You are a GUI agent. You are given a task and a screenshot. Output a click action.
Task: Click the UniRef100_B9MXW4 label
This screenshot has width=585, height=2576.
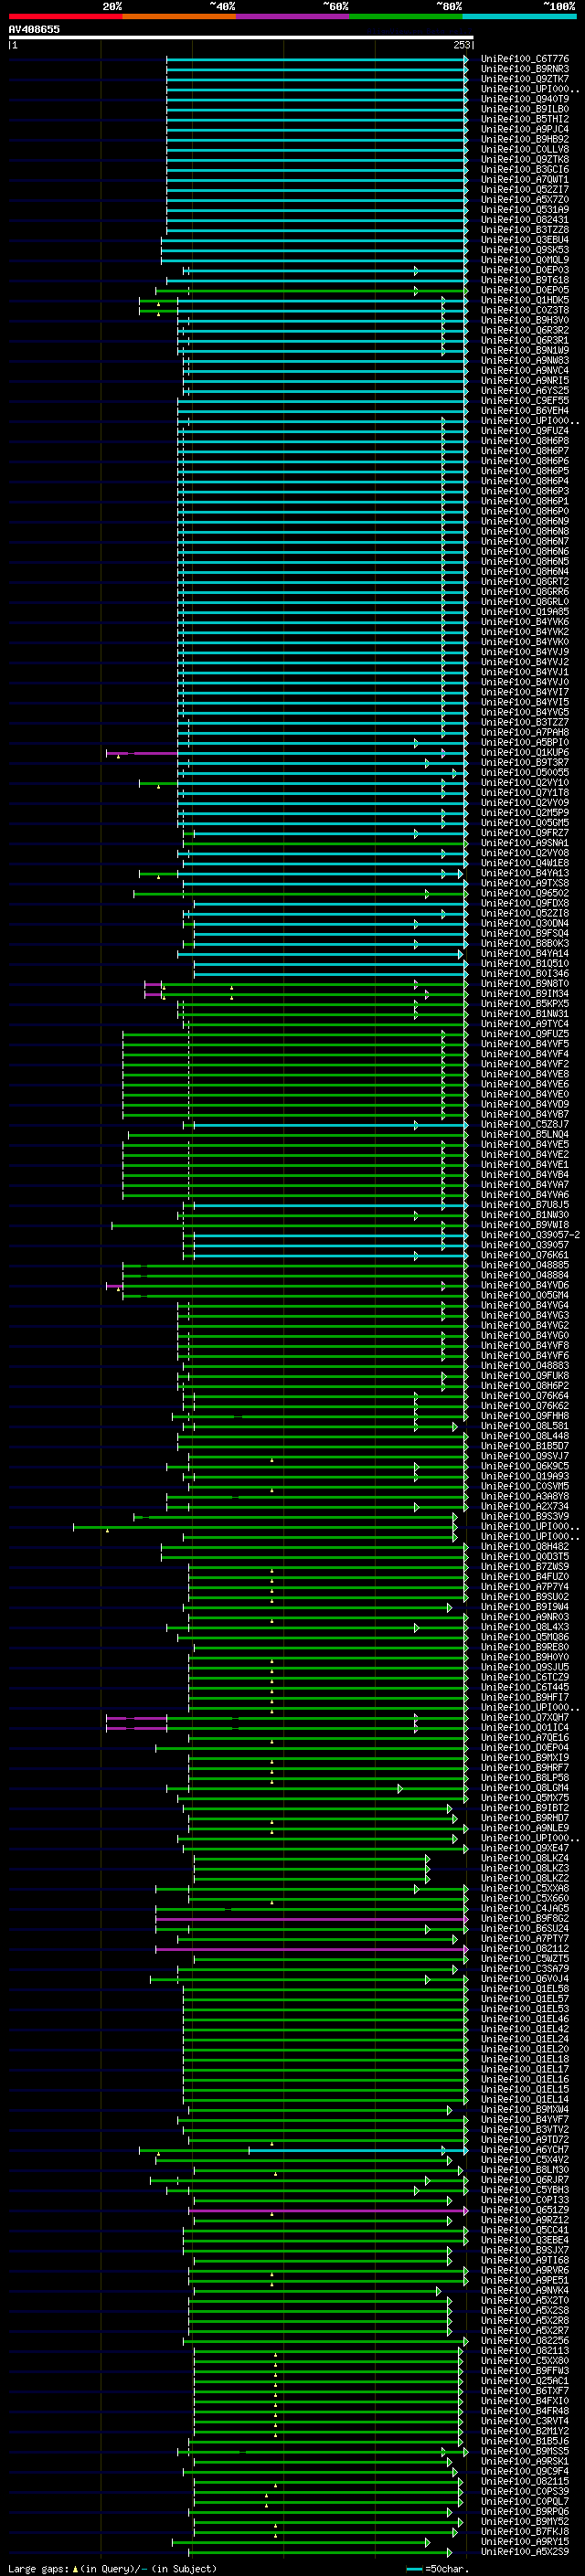tap(525, 2109)
